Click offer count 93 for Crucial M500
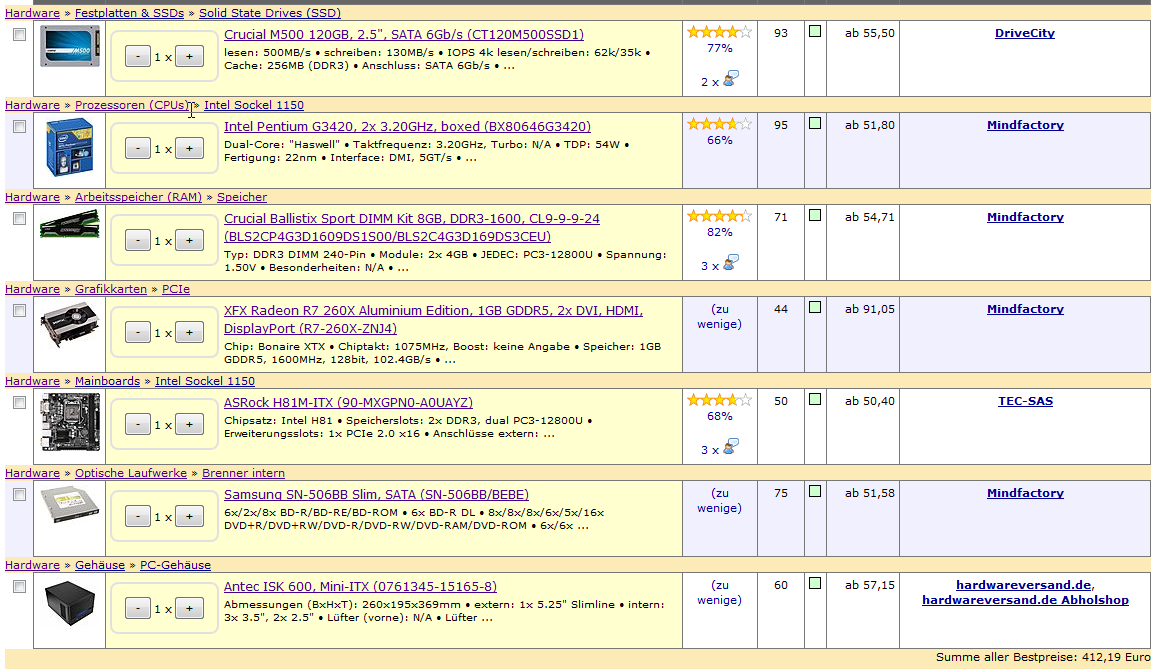Image resolution: width=1157 pixels, height=669 pixels. (x=781, y=33)
